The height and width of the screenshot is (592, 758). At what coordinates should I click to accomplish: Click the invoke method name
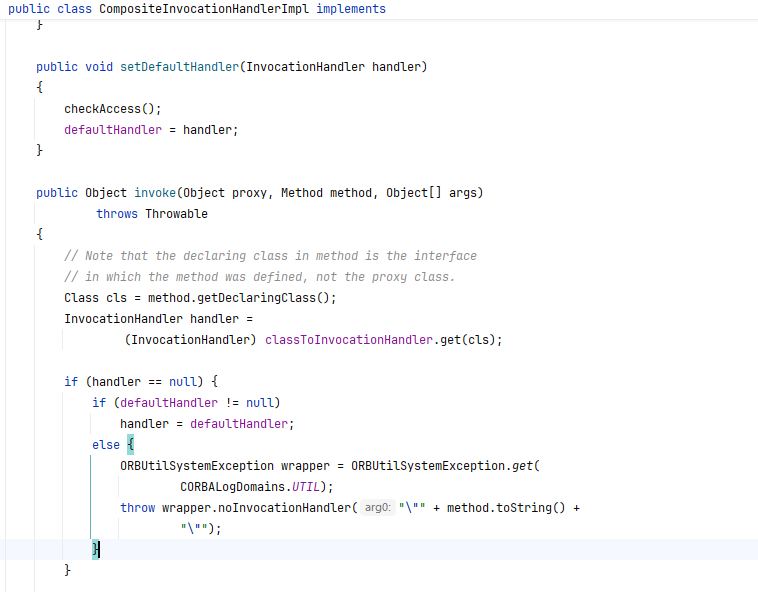click(155, 193)
